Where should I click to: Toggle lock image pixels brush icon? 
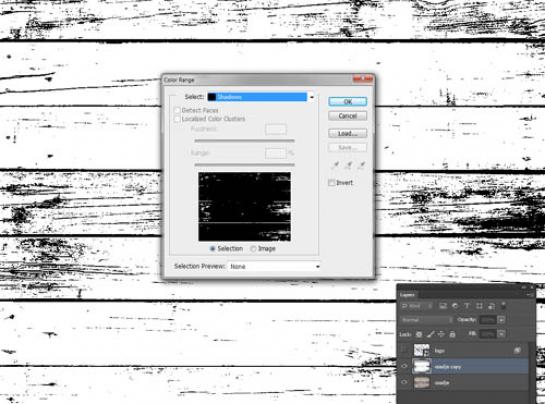(430, 334)
